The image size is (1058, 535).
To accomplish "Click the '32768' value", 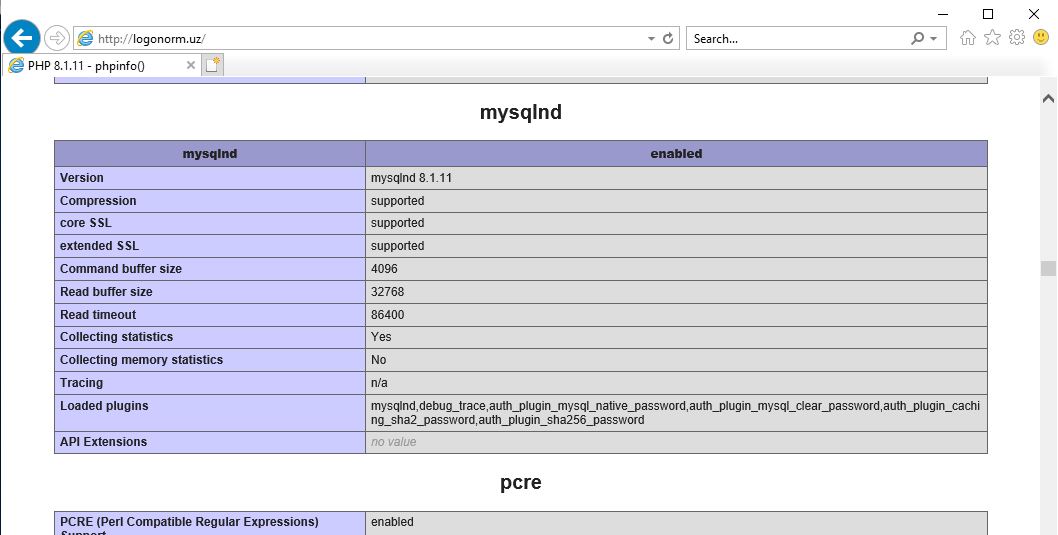I will tap(388, 291).
